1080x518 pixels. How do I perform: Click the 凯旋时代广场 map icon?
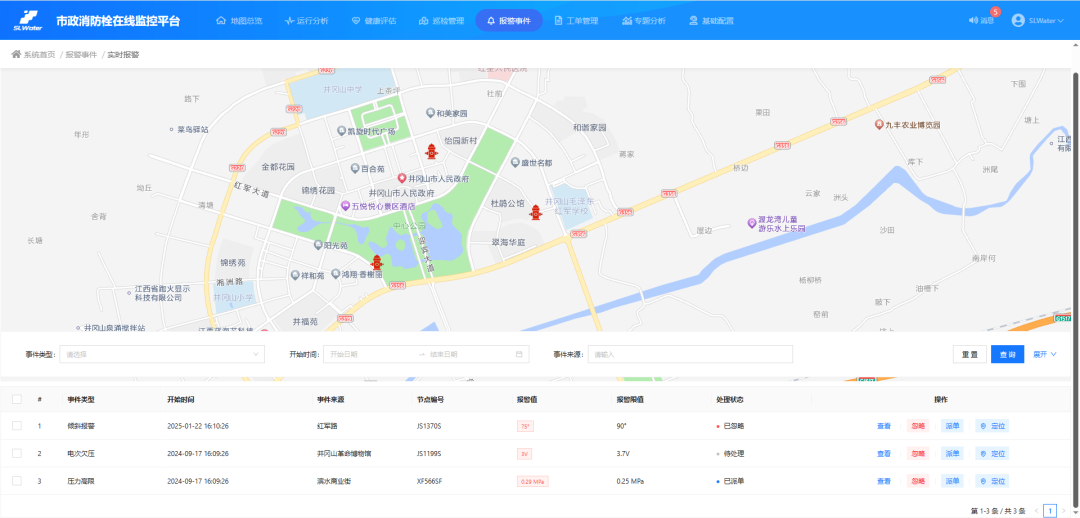pyautogui.click(x=341, y=131)
